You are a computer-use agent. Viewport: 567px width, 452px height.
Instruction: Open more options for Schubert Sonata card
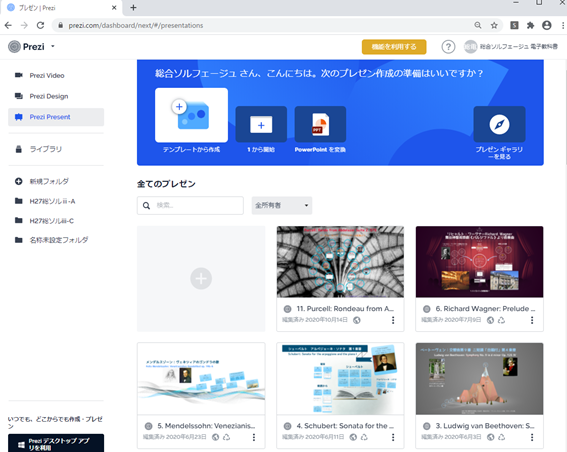(x=393, y=437)
